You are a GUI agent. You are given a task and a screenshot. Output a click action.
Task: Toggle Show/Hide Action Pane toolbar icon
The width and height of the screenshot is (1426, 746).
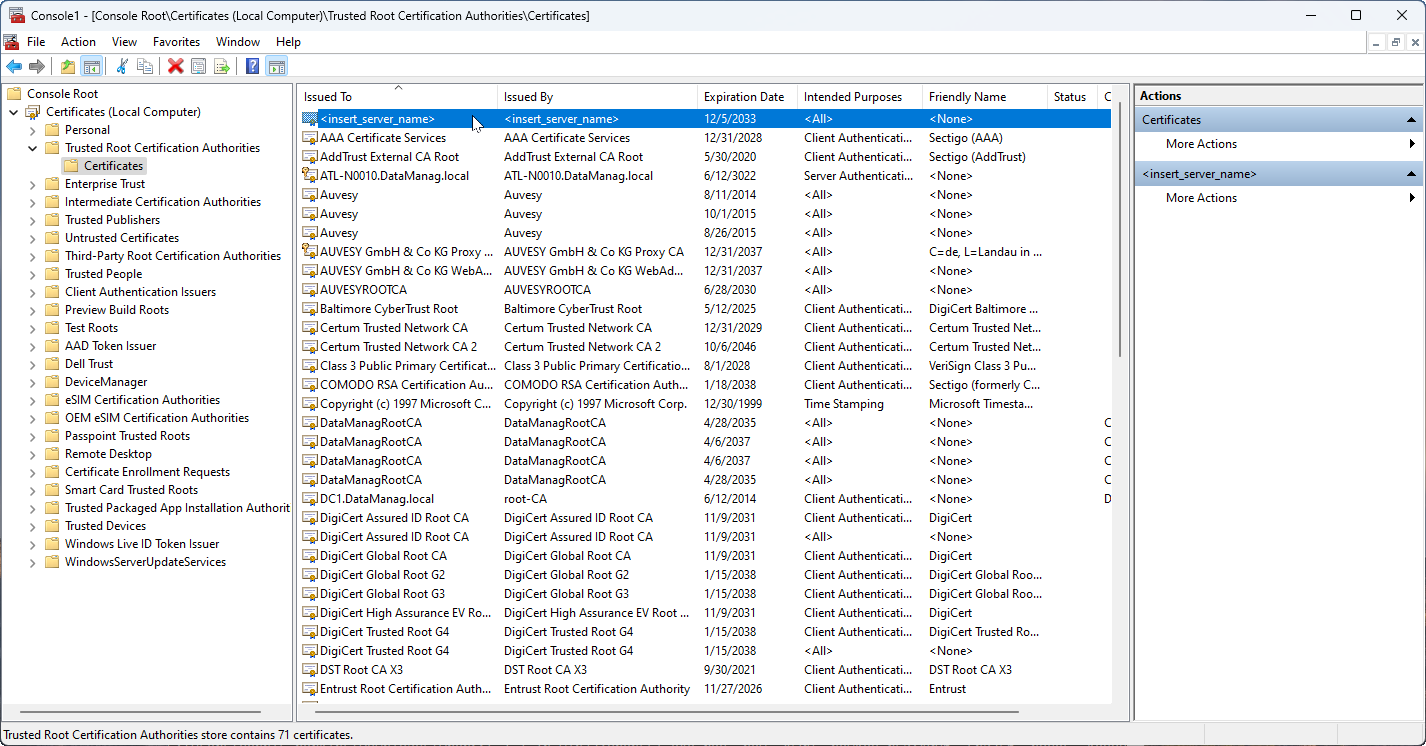click(277, 67)
